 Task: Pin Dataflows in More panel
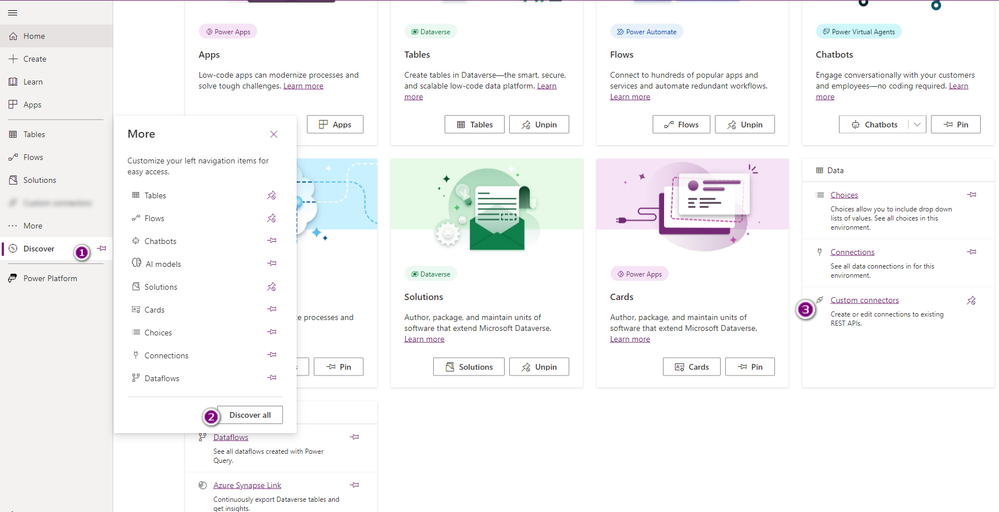271,378
